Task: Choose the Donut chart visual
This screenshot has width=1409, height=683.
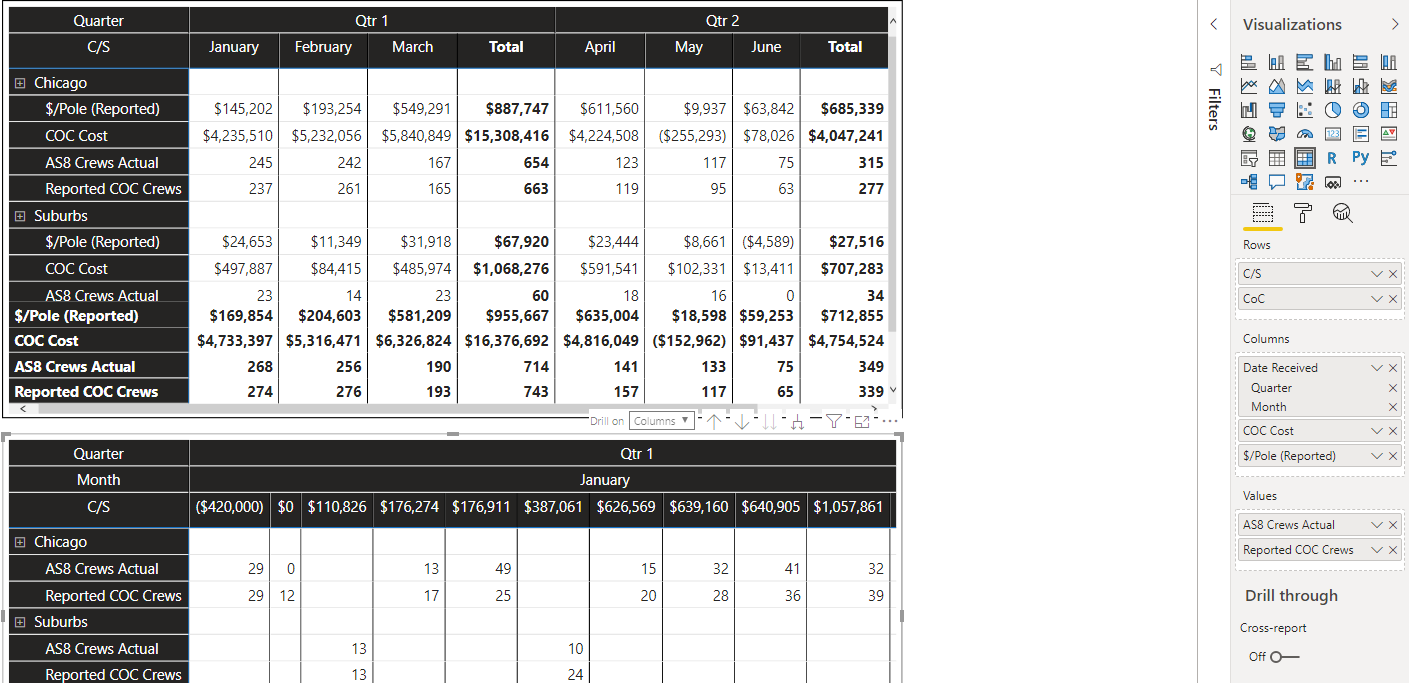Action: pos(1360,110)
